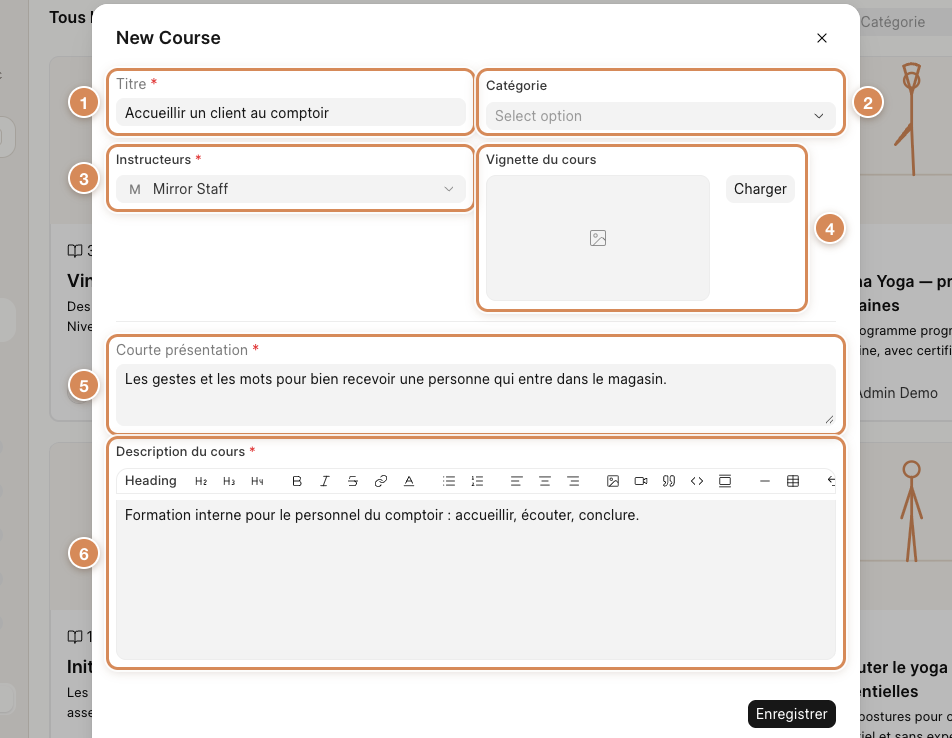Click into the Courte présentation textarea
Image resolution: width=952 pixels, height=738 pixels.
(476, 394)
